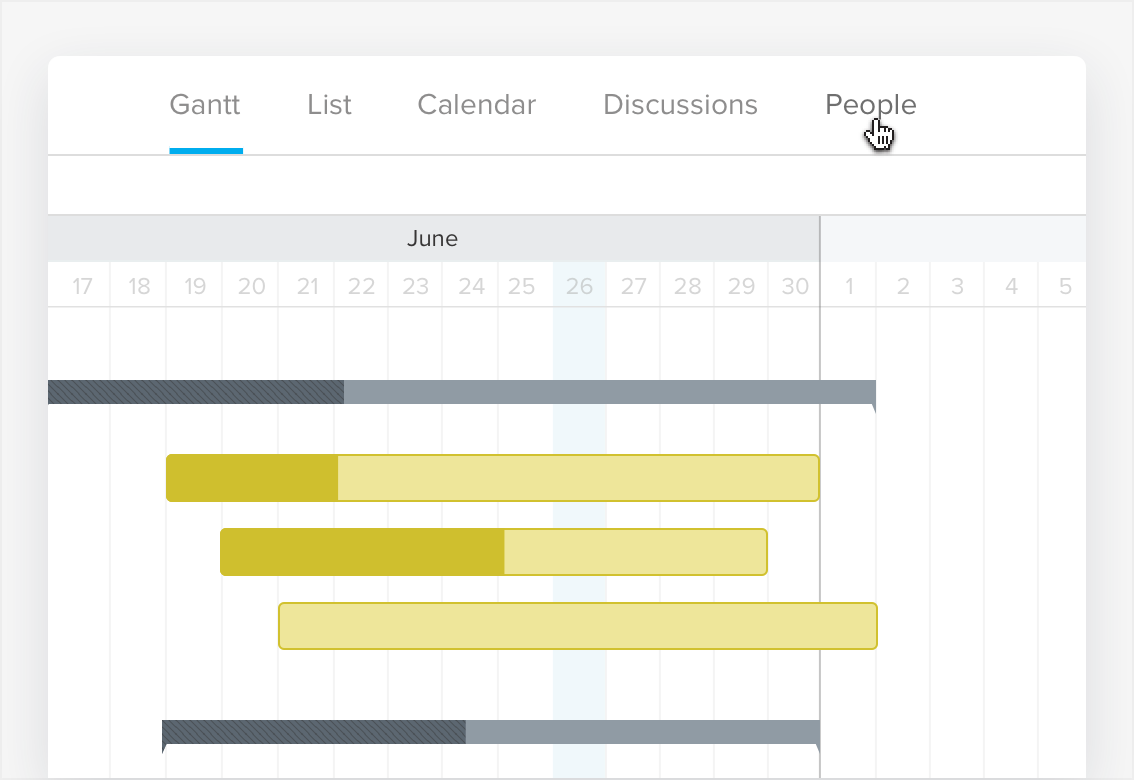The width and height of the screenshot is (1134, 780).
Task: Click the June month header
Action: coord(433,238)
